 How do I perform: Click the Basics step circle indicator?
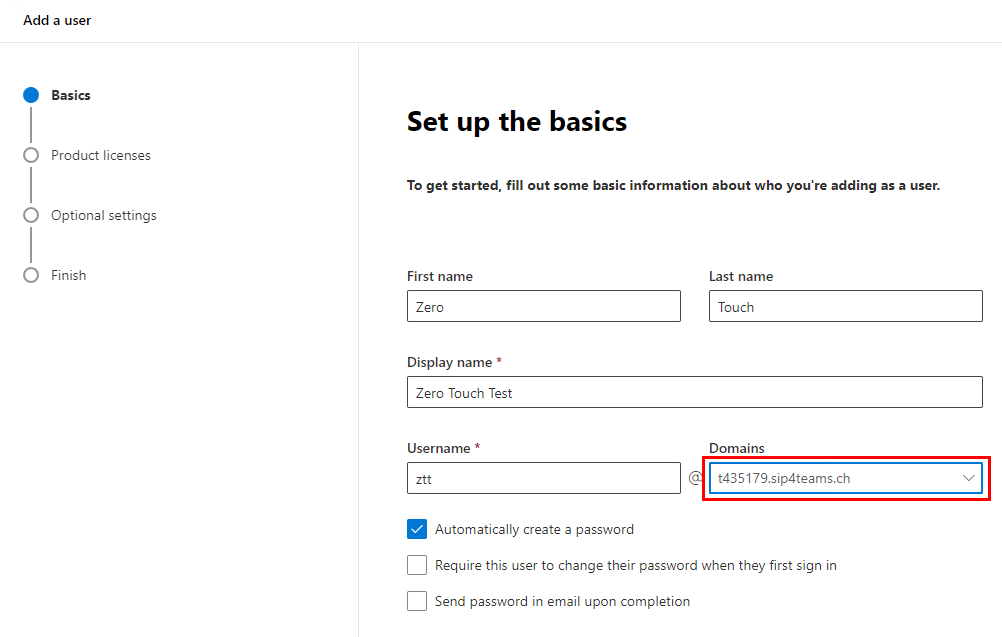point(31,95)
